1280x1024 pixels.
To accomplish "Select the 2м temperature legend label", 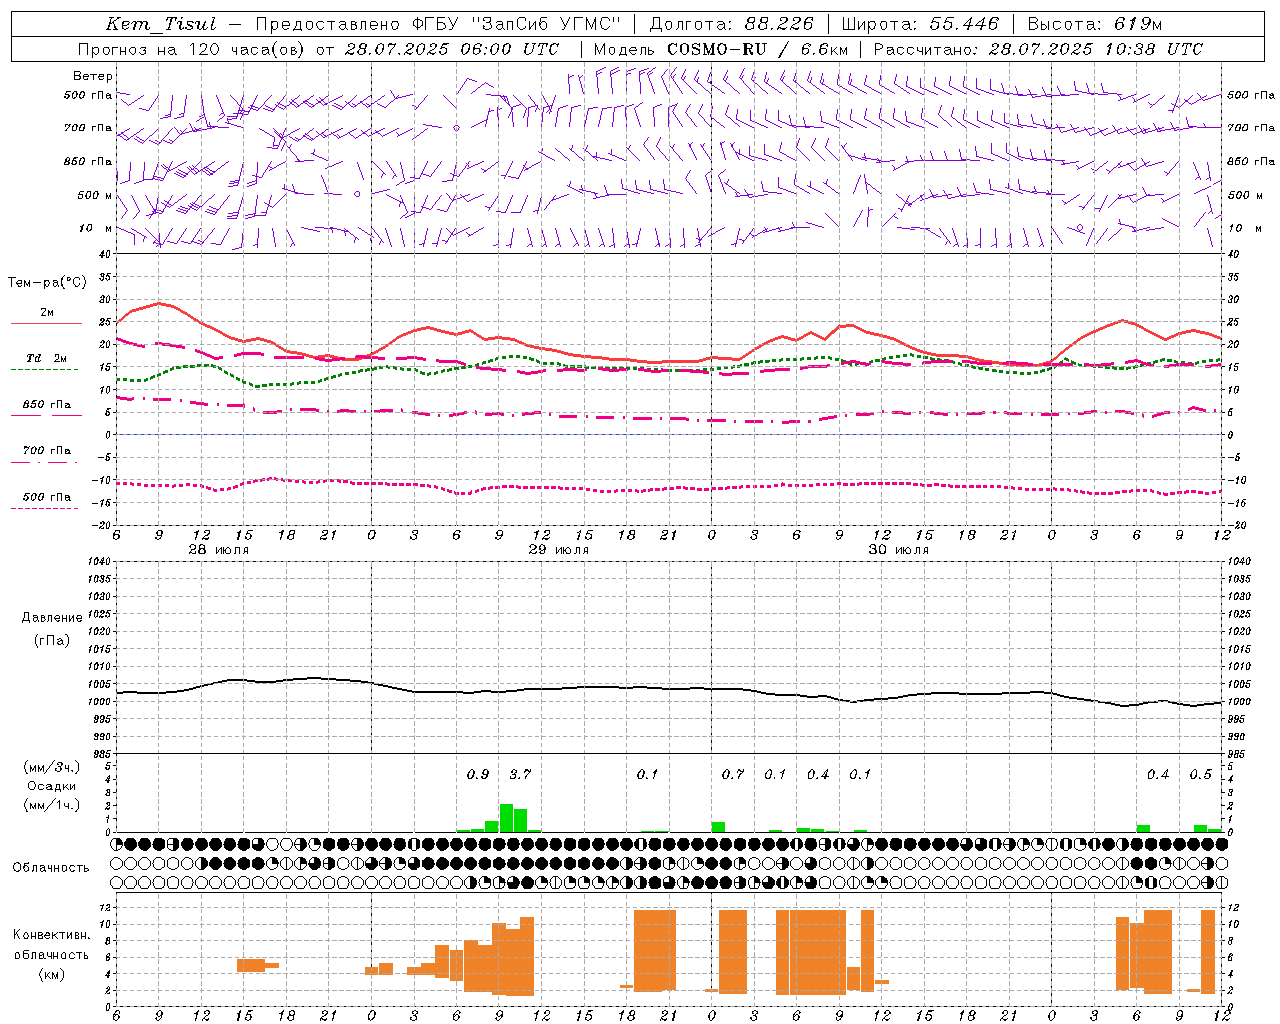I will click(47, 312).
